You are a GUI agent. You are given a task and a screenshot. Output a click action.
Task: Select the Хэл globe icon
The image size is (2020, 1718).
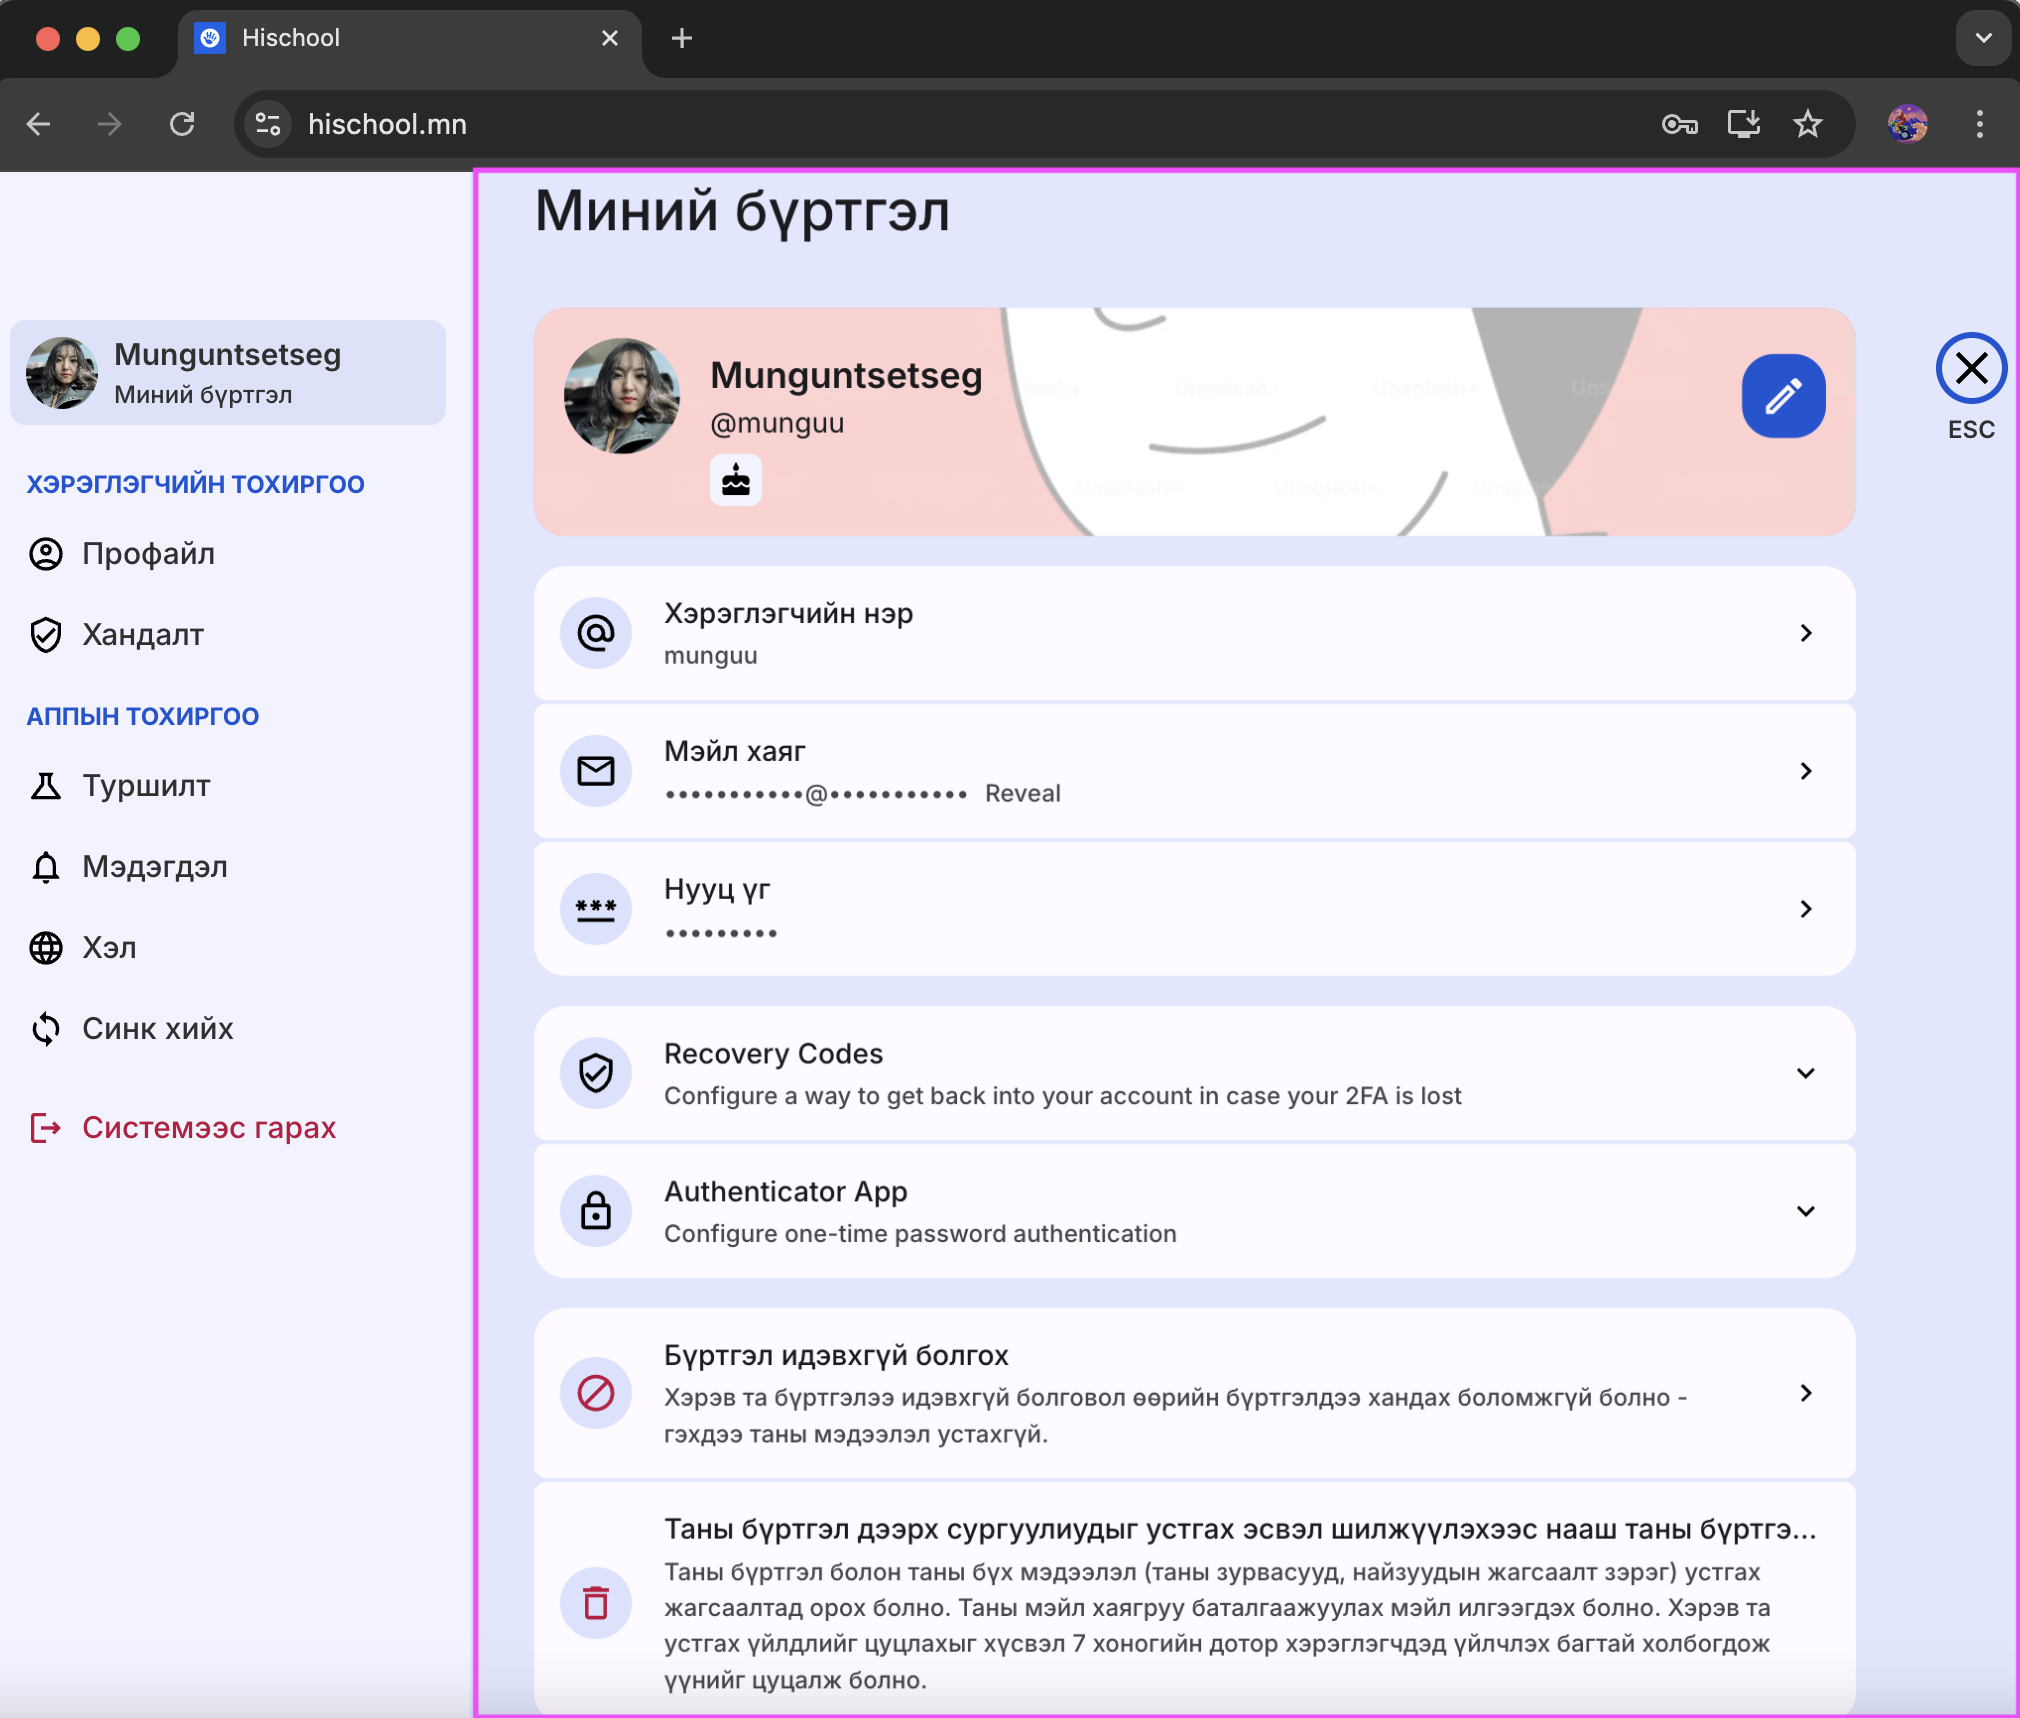click(46, 948)
